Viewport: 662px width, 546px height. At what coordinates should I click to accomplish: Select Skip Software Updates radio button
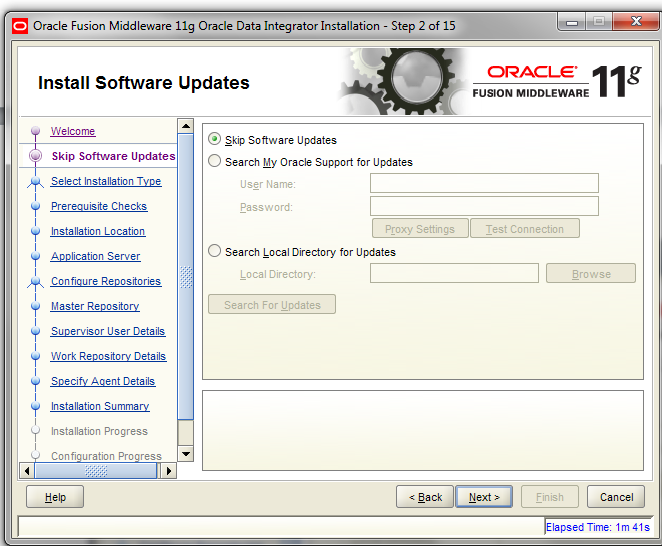click(214, 139)
